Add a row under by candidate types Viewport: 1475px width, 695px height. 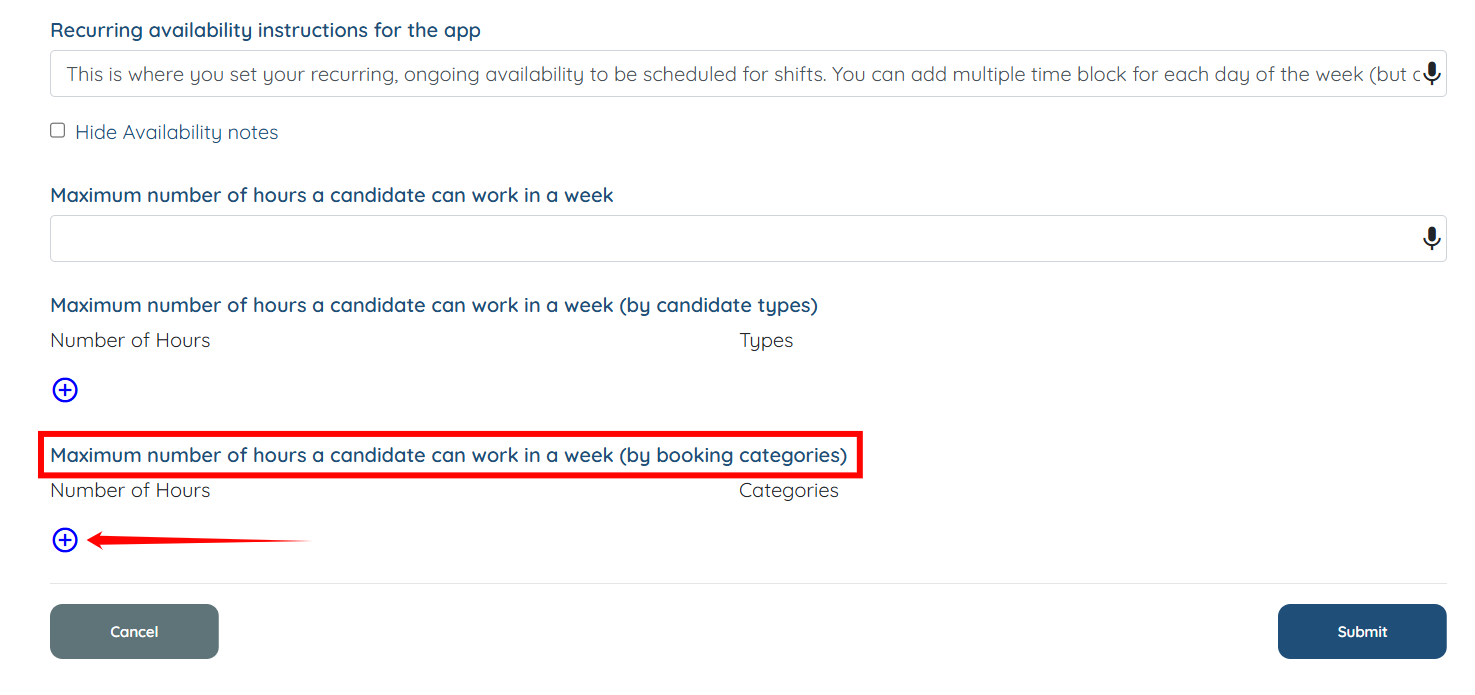[65, 390]
